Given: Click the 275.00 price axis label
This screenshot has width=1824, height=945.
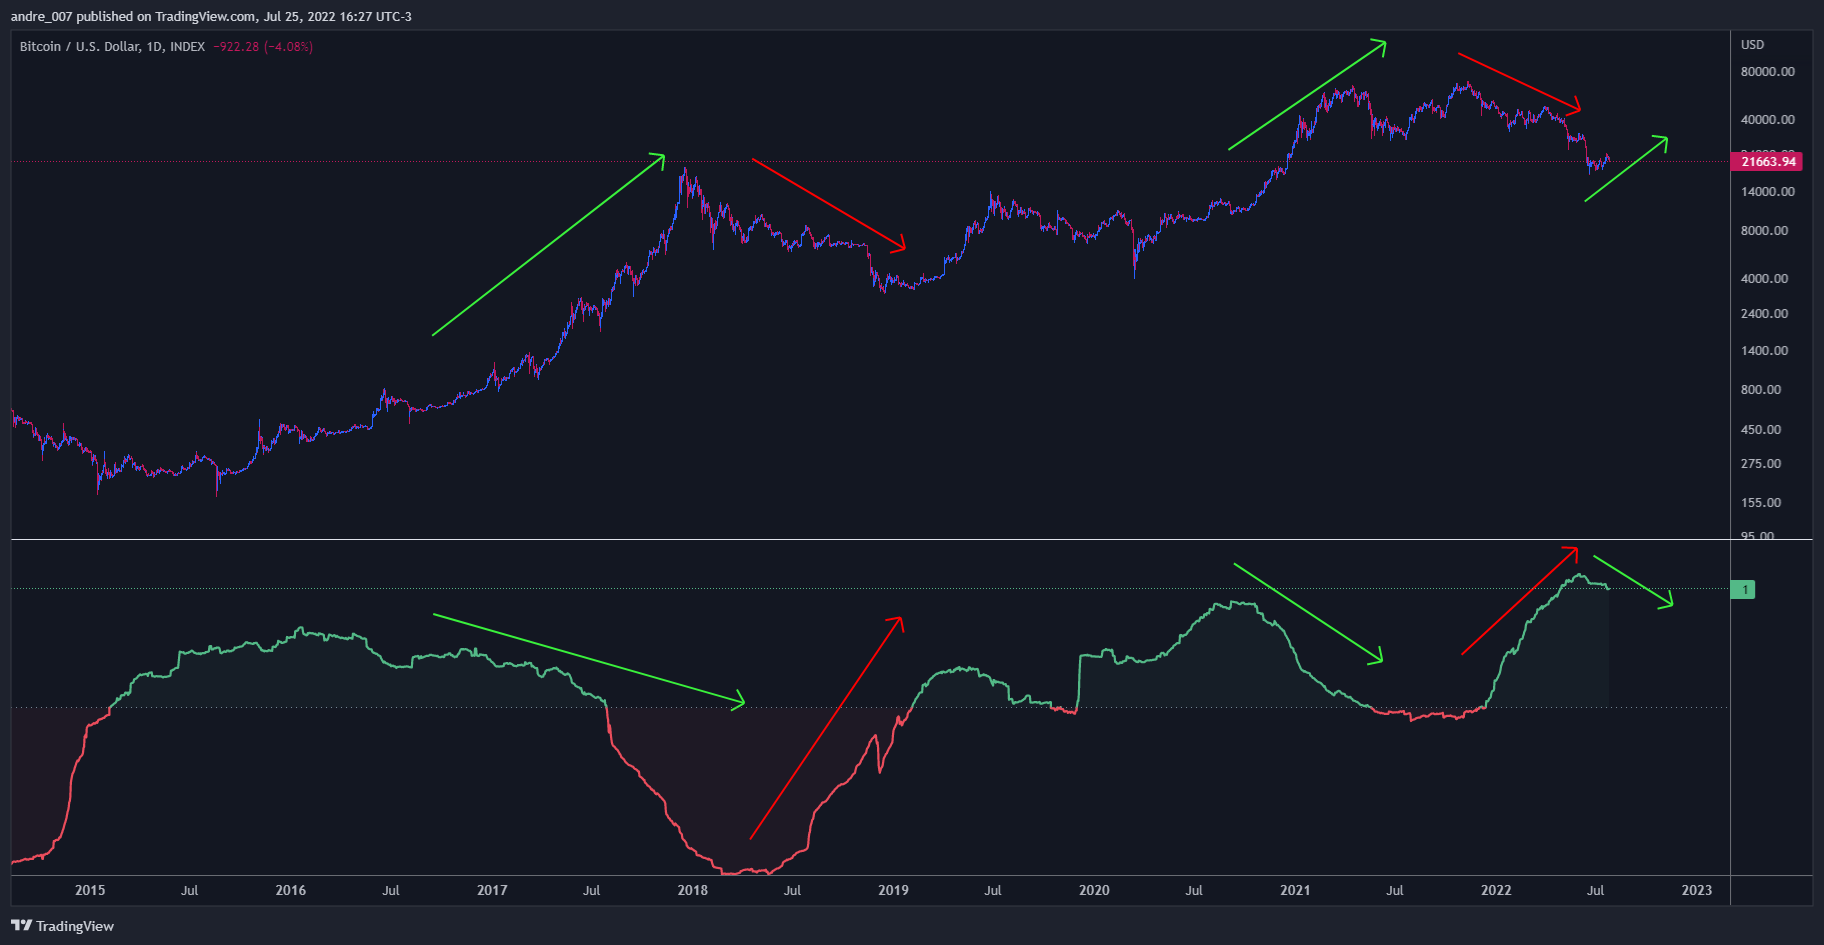Looking at the screenshot, I should [x=1761, y=464].
